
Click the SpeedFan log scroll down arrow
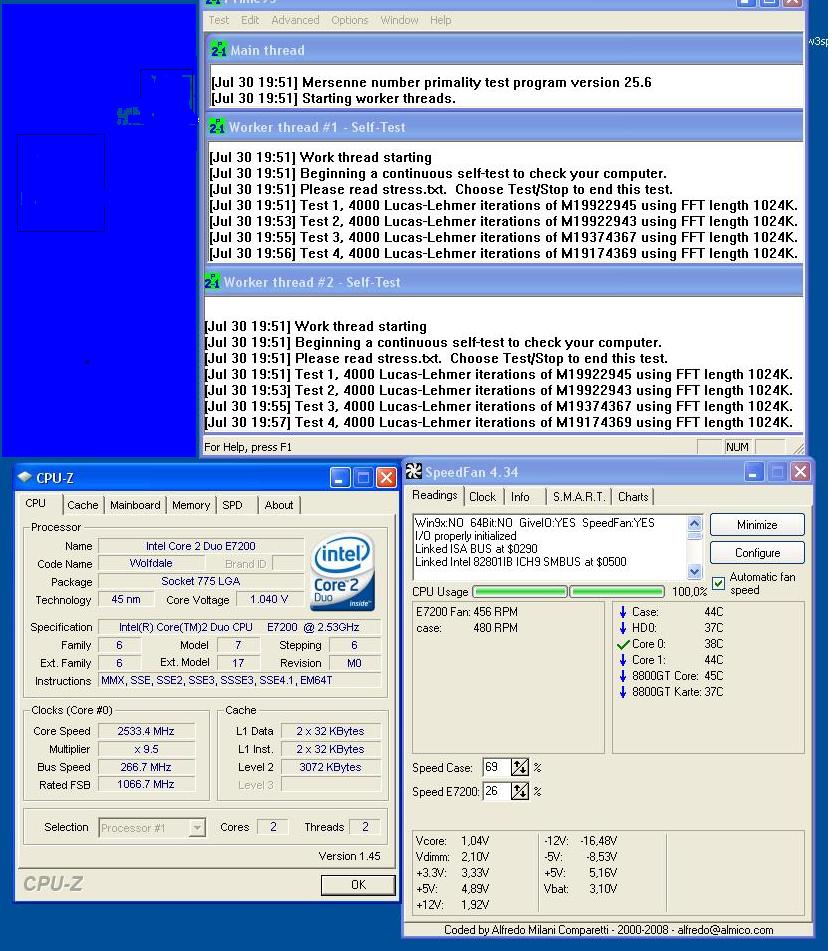(694, 571)
